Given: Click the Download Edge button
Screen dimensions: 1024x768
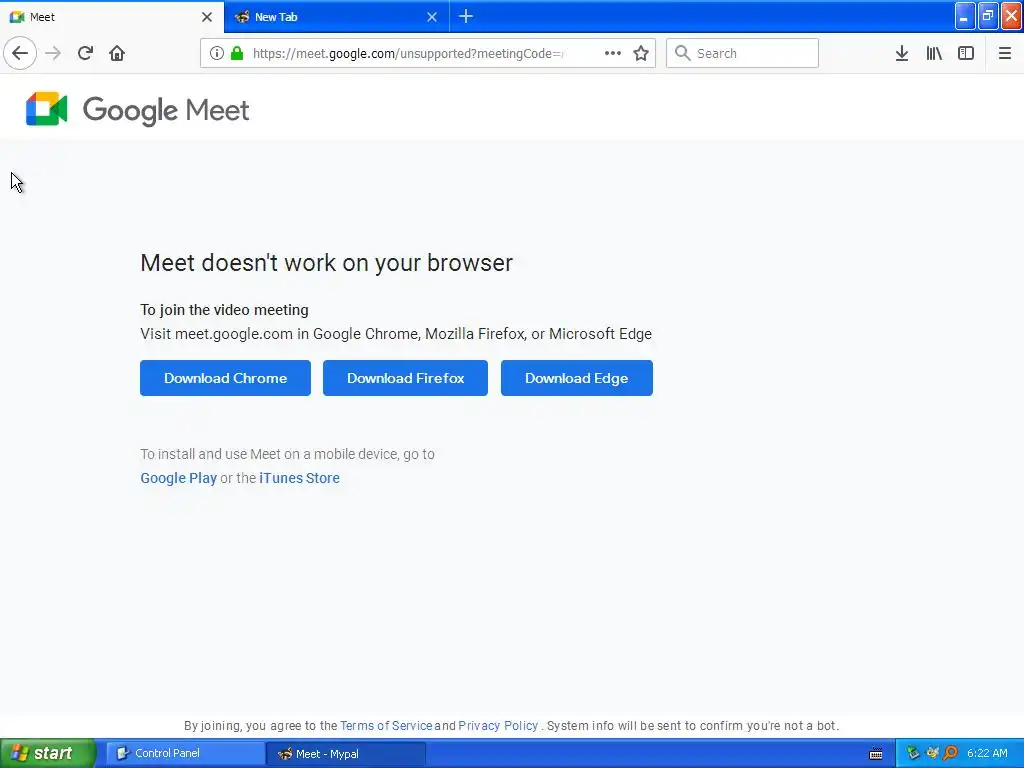Looking at the screenshot, I should (x=577, y=378).
